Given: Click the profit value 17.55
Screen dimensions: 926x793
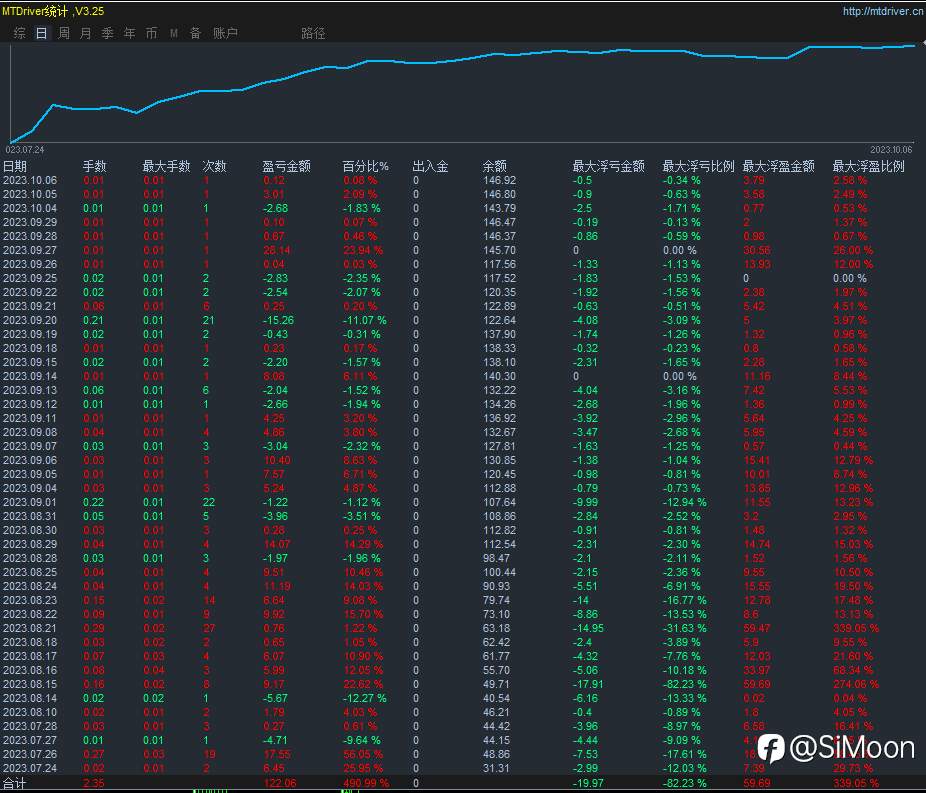Looking at the screenshot, I should (x=277, y=755).
